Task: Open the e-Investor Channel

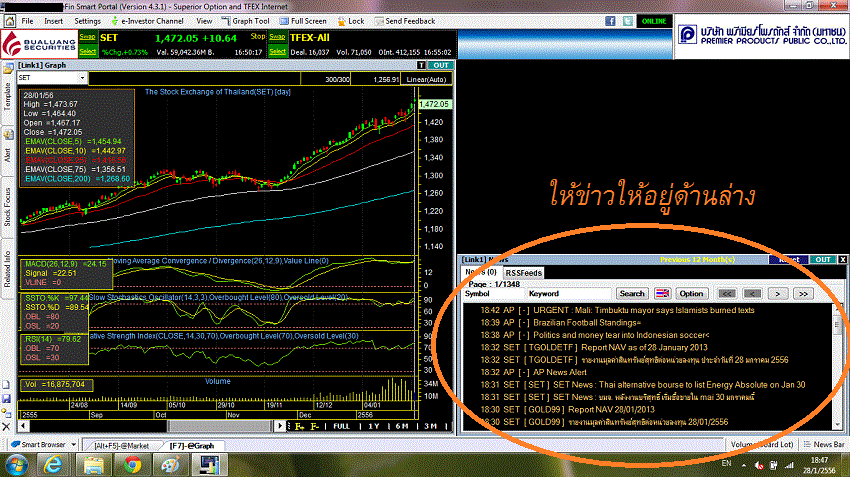Action: 147,21
